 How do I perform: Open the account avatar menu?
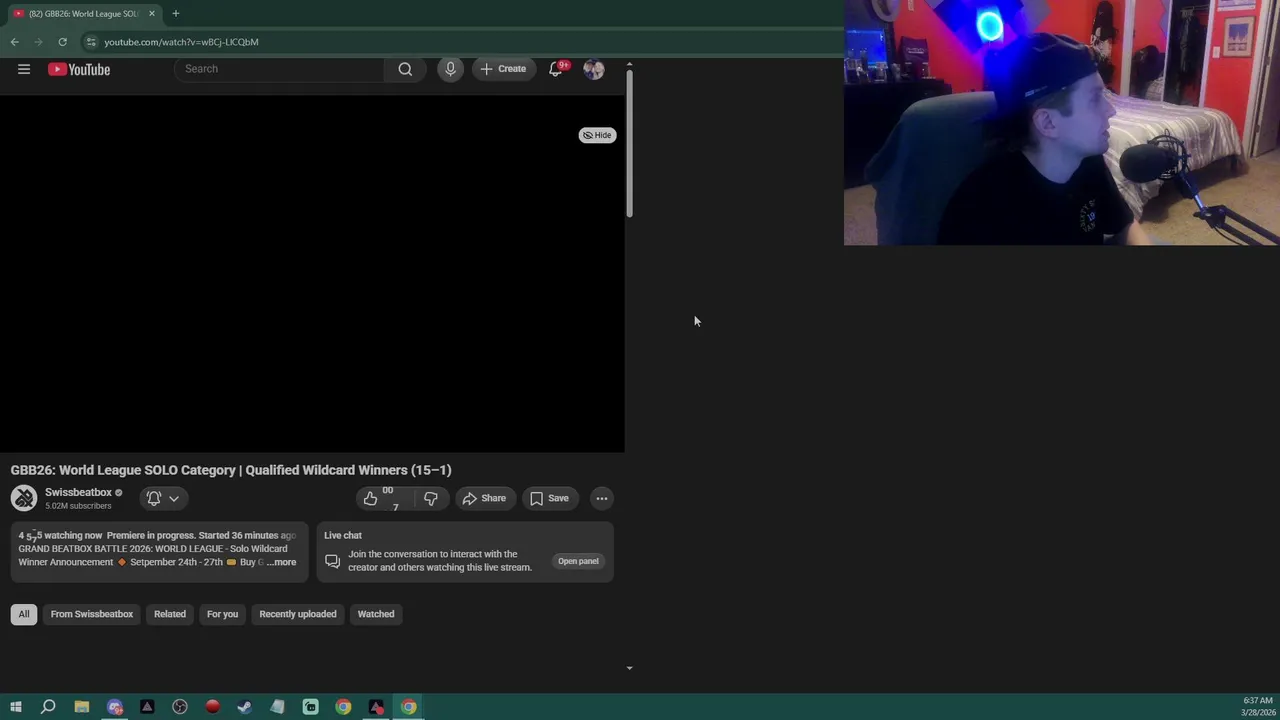pyautogui.click(x=594, y=69)
